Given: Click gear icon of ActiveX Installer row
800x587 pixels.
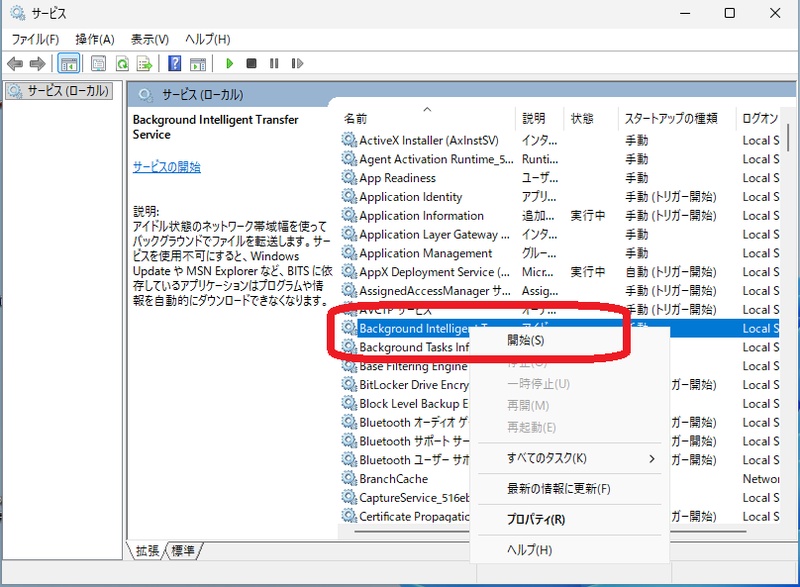Looking at the screenshot, I should coord(349,140).
